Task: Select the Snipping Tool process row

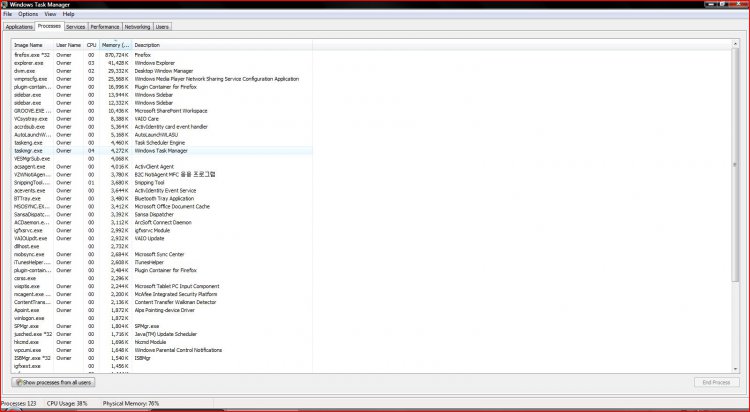Action: tap(162, 183)
